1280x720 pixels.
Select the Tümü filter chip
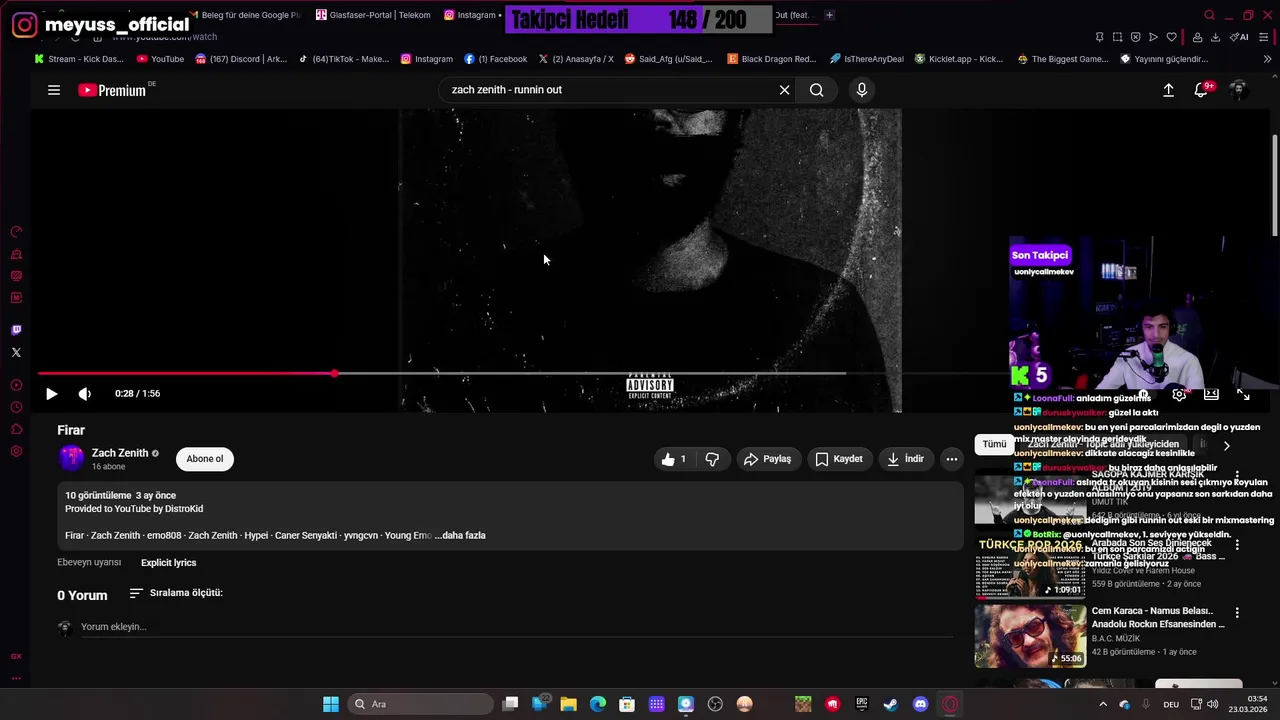click(x=994, y=444)
